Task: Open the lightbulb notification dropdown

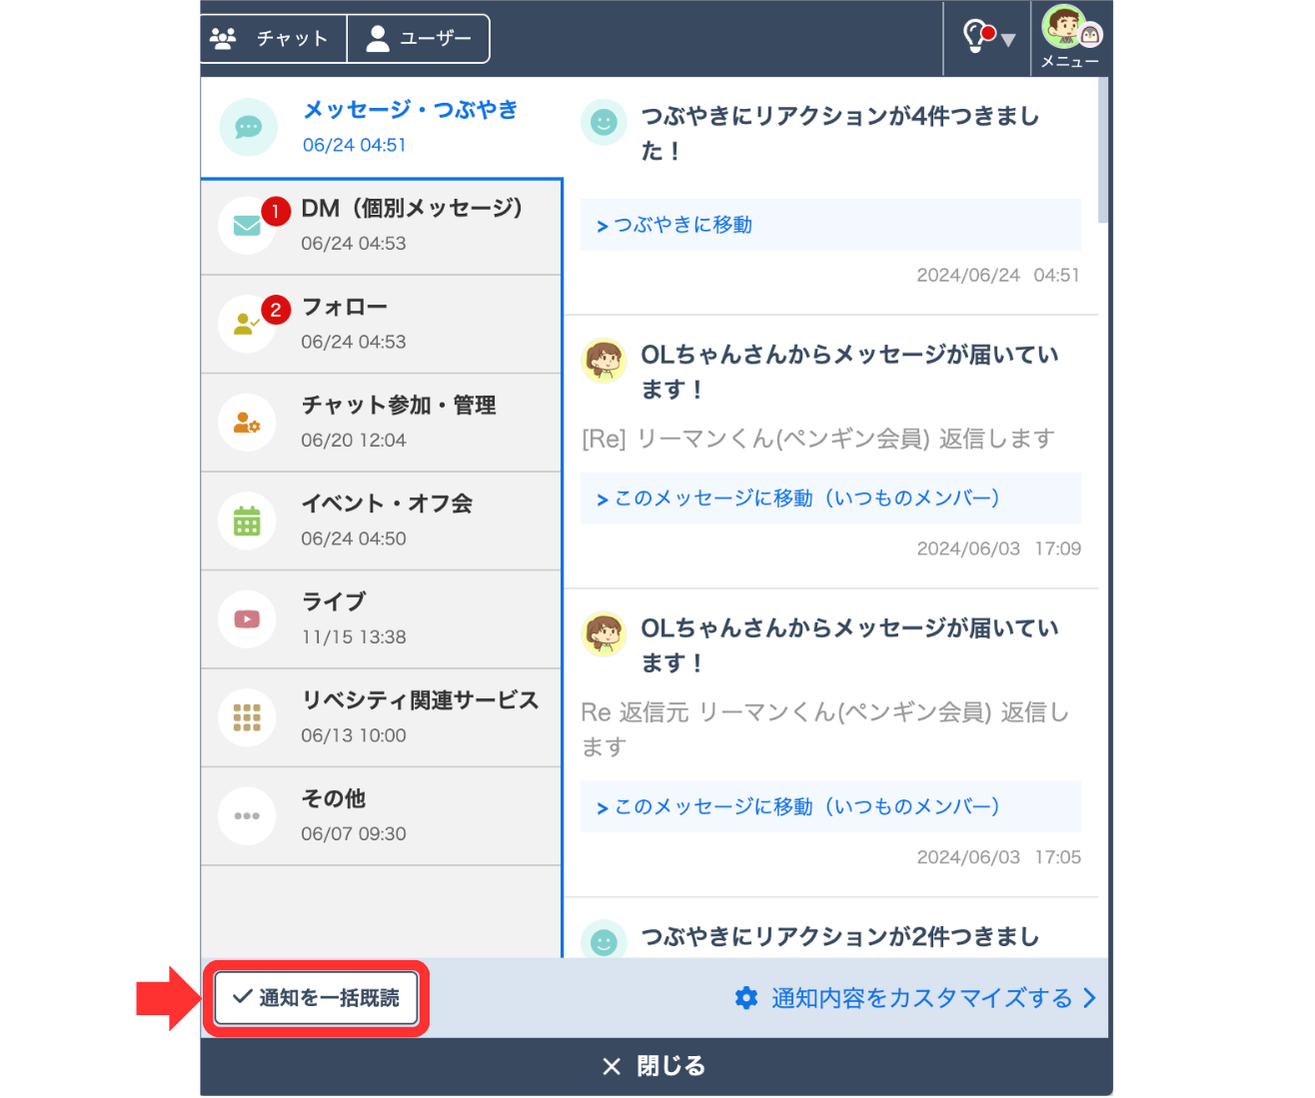Action: 987,38
